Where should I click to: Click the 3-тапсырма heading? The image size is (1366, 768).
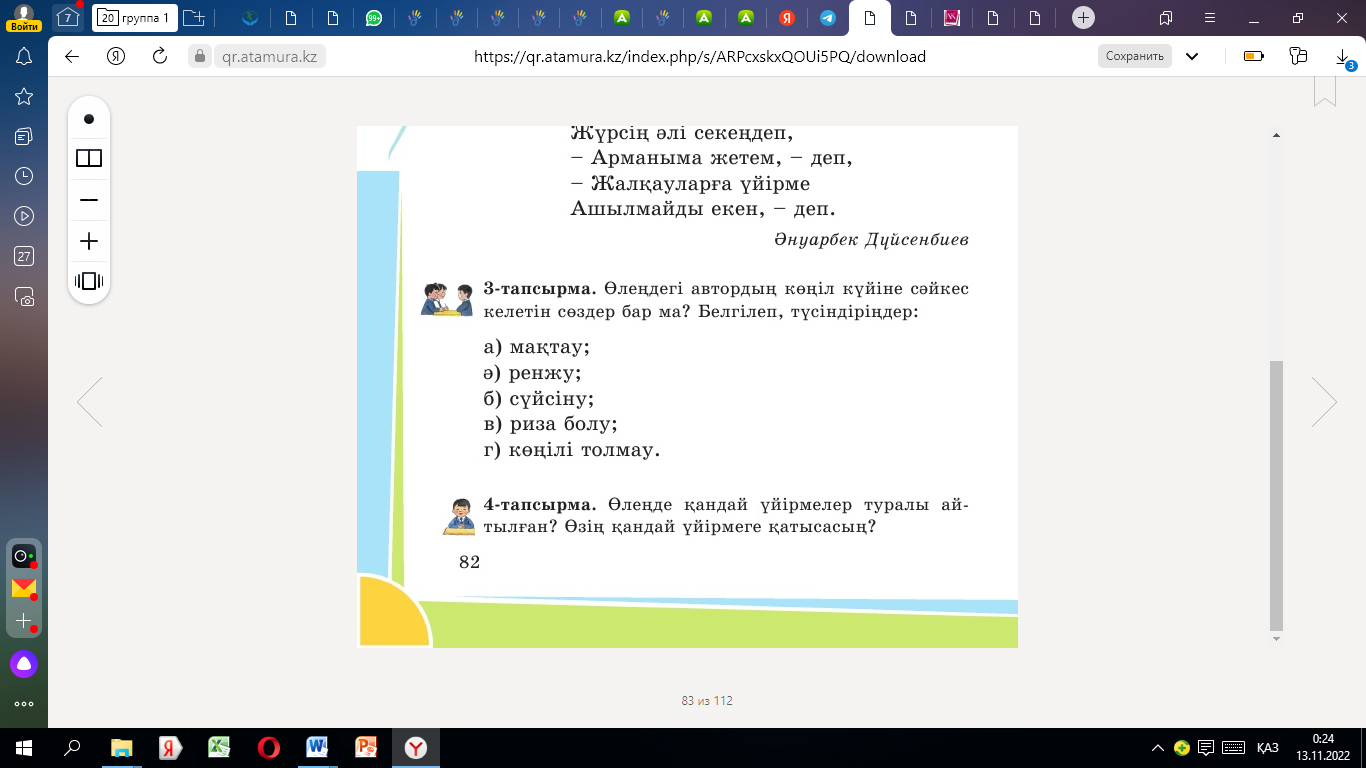[x=540, y=289]
